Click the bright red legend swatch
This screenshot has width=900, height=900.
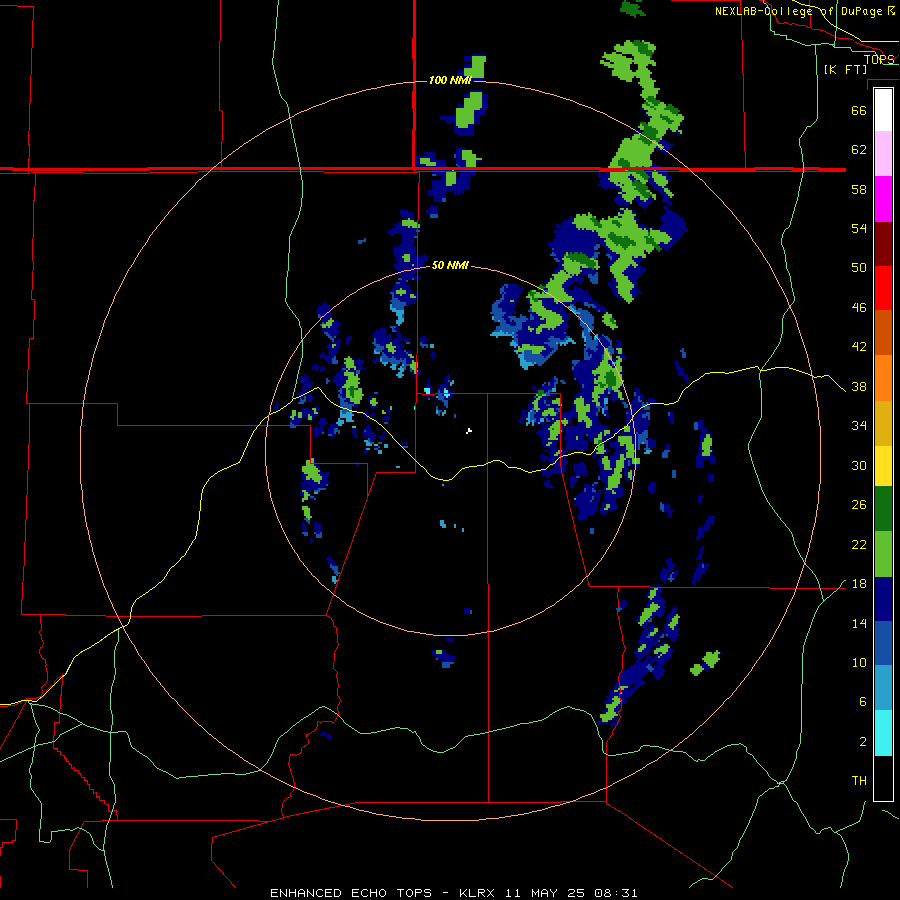pyautogui.click(x=883, y=288)
